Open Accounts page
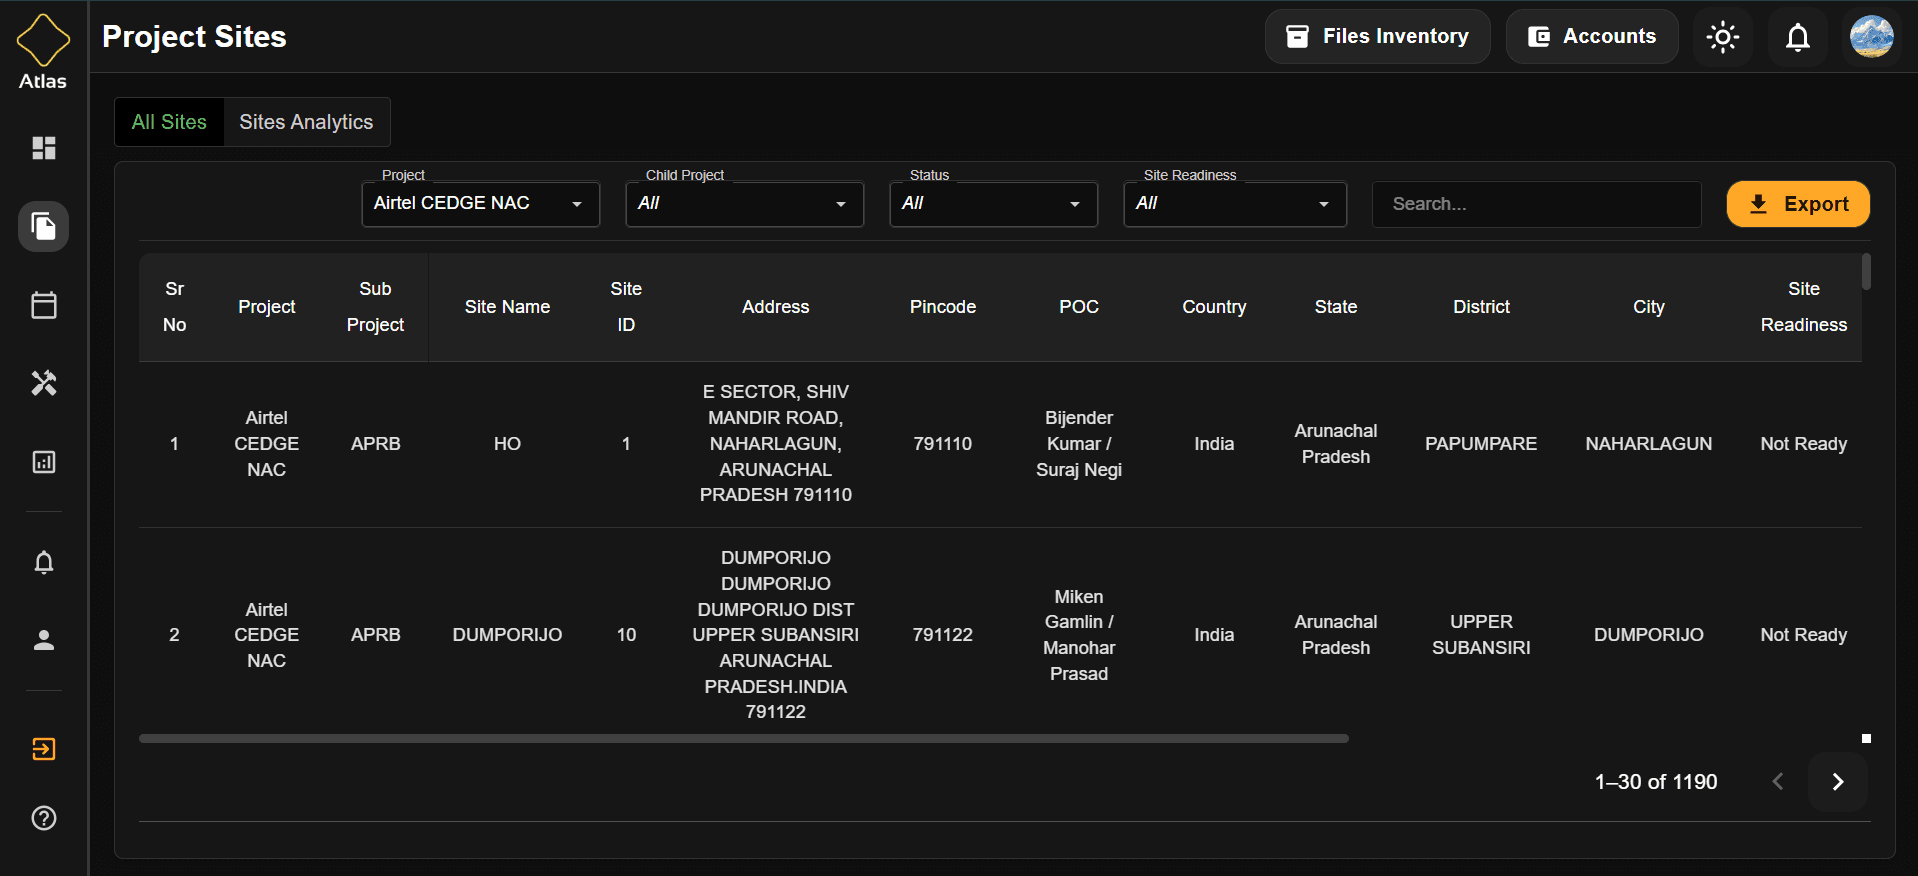 point(1591,37)
